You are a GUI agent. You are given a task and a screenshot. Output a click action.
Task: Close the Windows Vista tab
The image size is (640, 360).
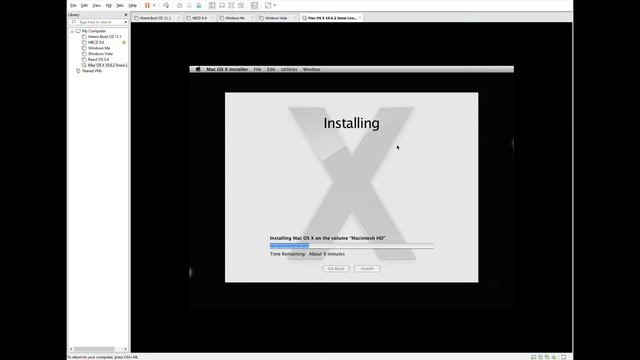click(x=295, y=18)
